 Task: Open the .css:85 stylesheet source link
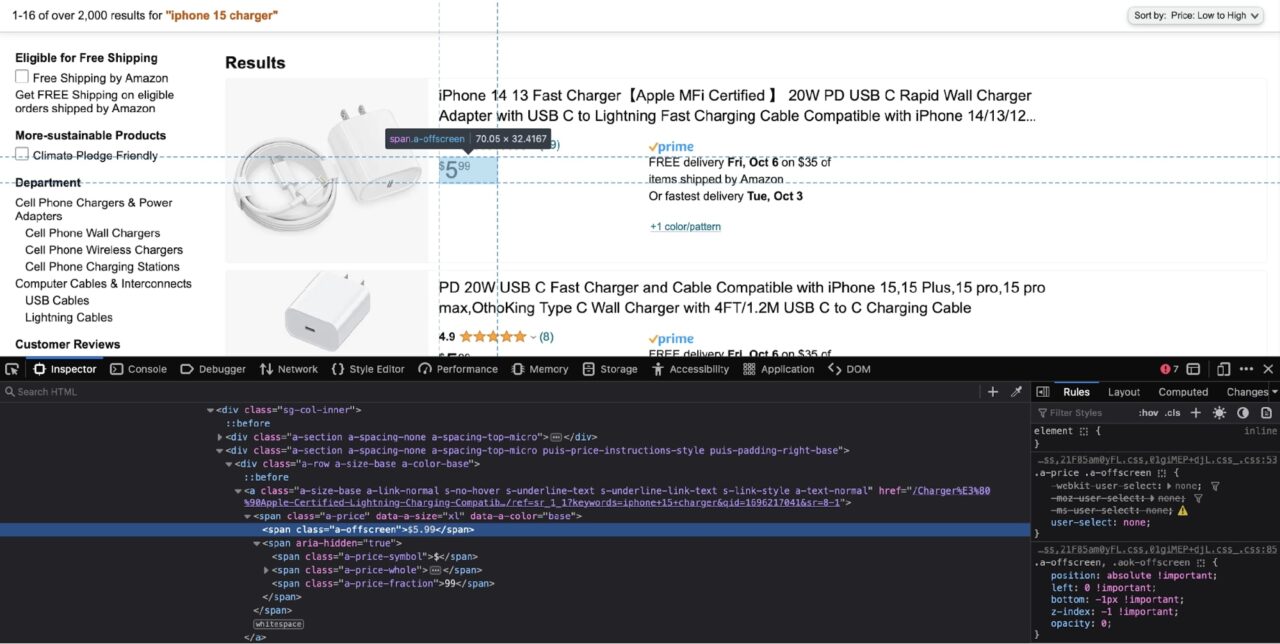(x=1156, y=549)
